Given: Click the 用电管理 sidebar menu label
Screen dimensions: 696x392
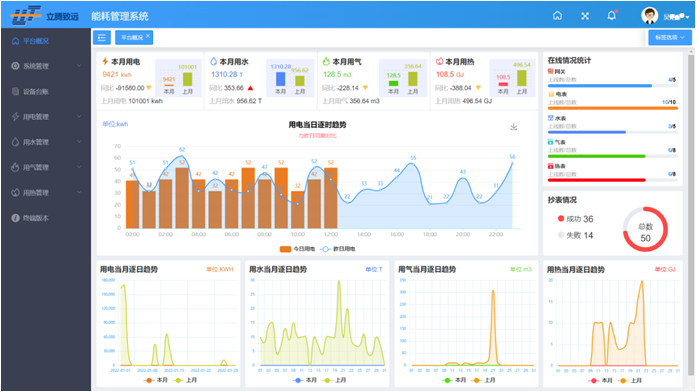Looking at the screenshot, I should pyautogui.click(x=36, y=117).
